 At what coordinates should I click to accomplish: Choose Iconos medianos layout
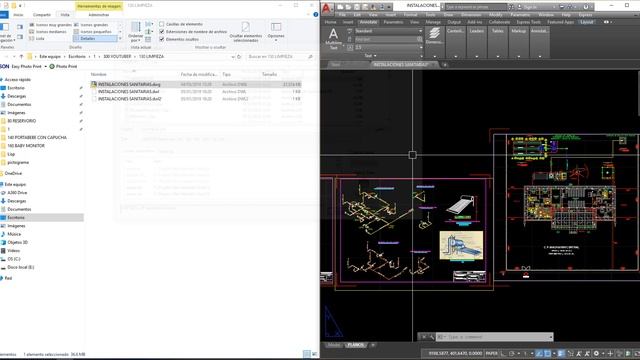click(48, 31)
